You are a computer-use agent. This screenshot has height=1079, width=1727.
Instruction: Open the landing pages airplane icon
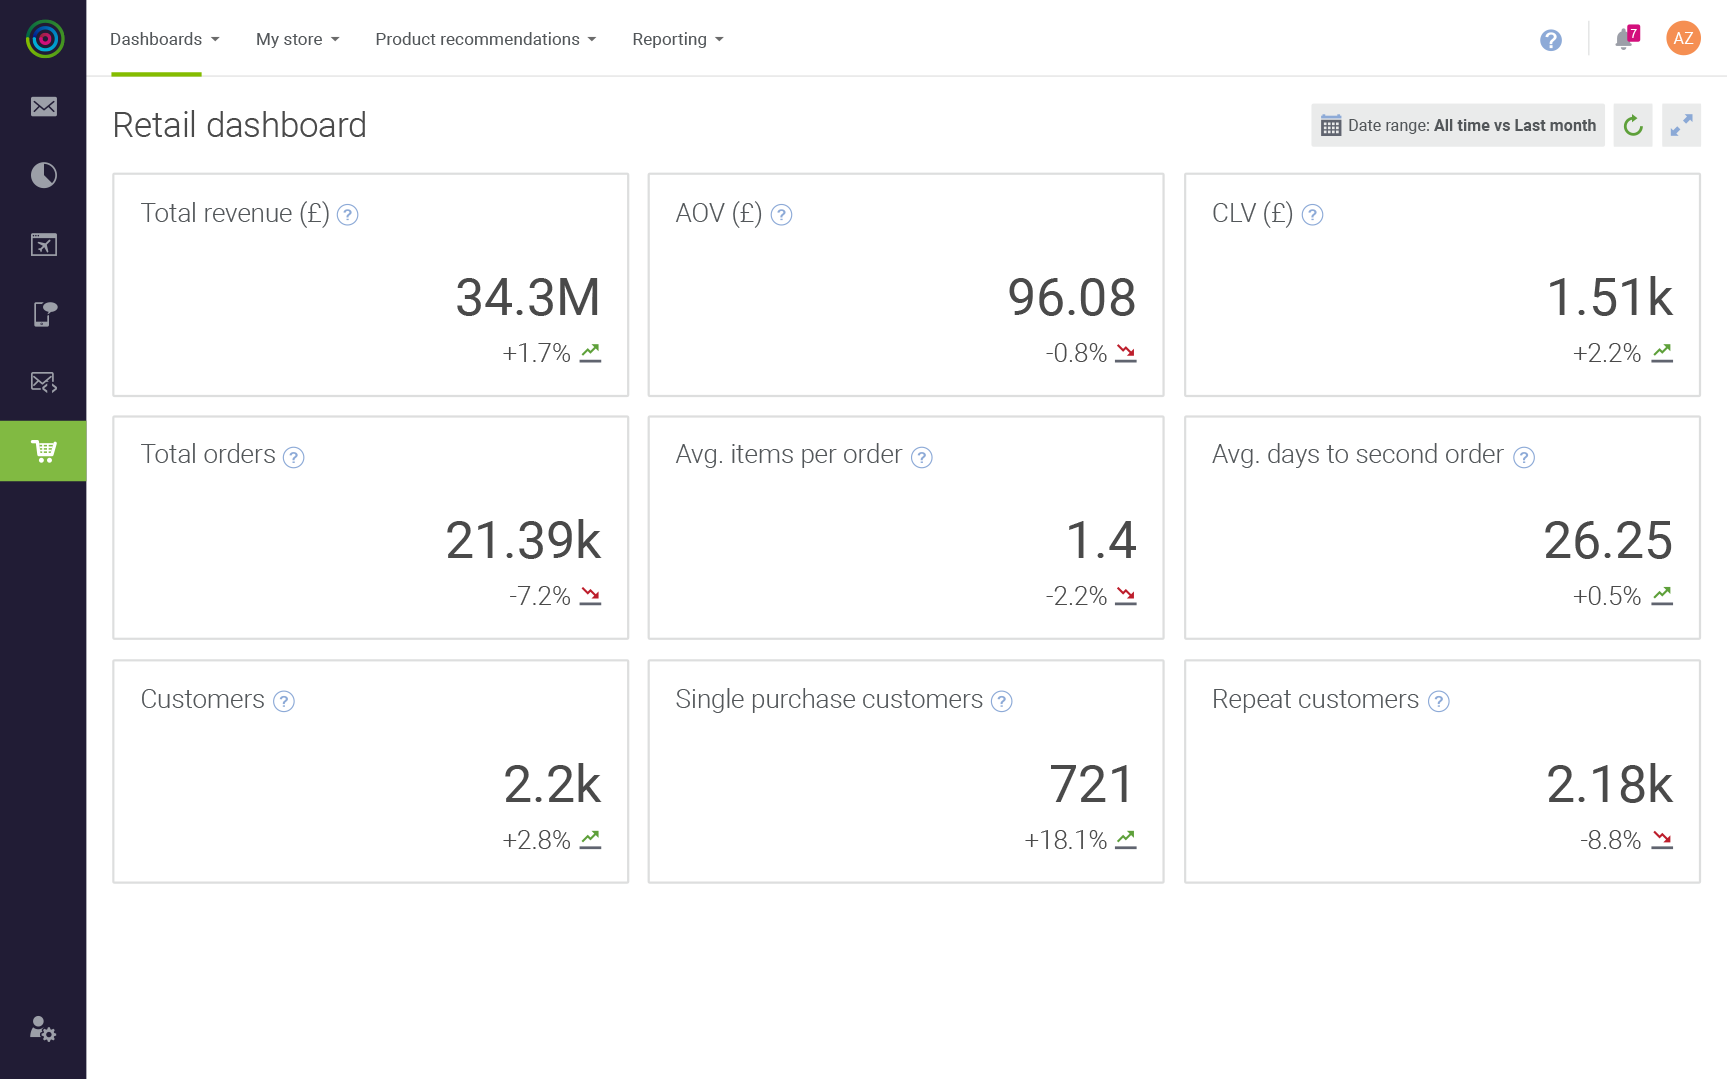[x=43, y=244]
